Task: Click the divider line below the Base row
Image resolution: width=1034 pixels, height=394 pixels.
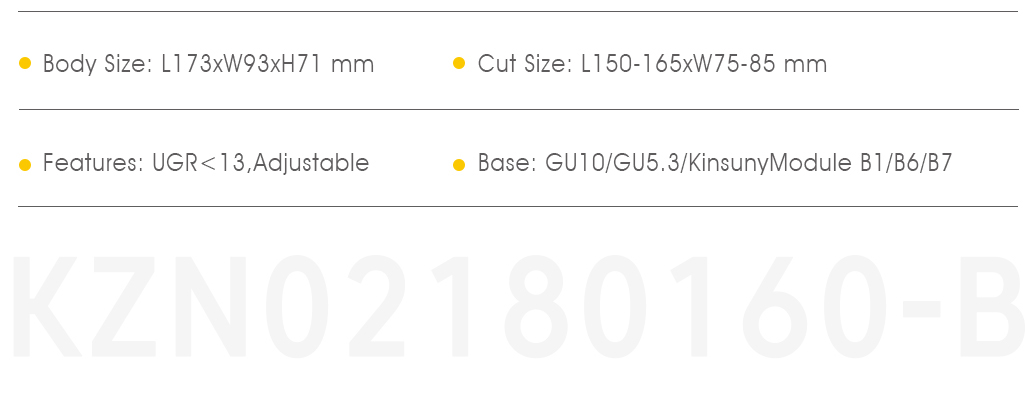Action: (518, 207)
